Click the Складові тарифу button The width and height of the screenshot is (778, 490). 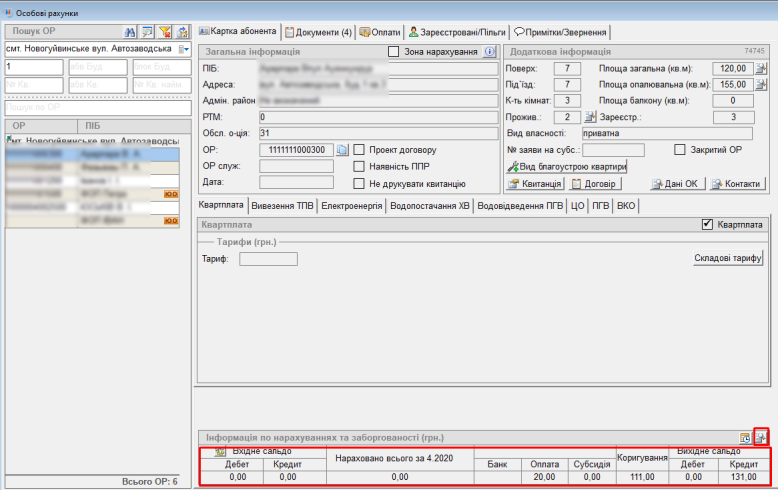(727, 258)
